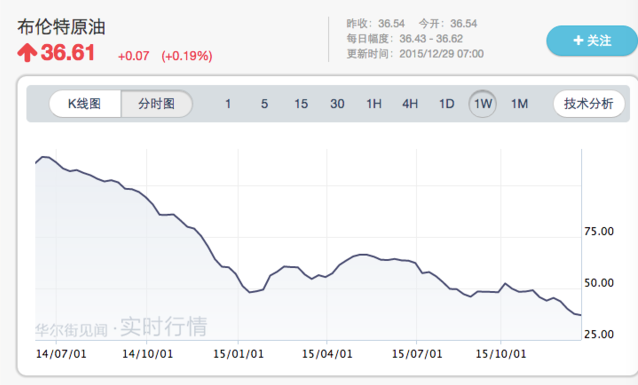Click the 14/10/01 date axis label

(x=147, y=354)
